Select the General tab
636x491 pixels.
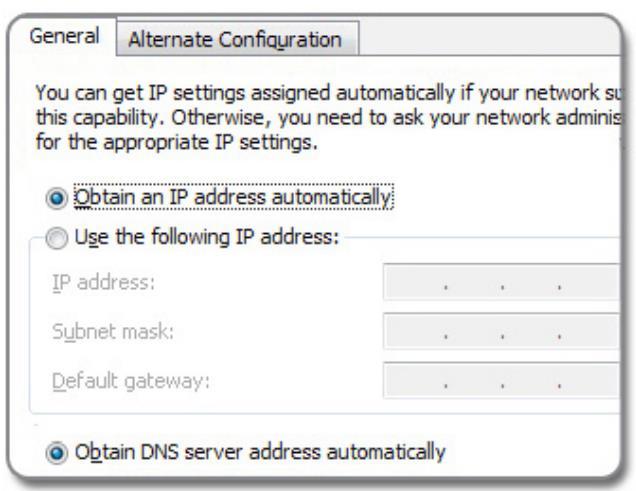[64, 36]
